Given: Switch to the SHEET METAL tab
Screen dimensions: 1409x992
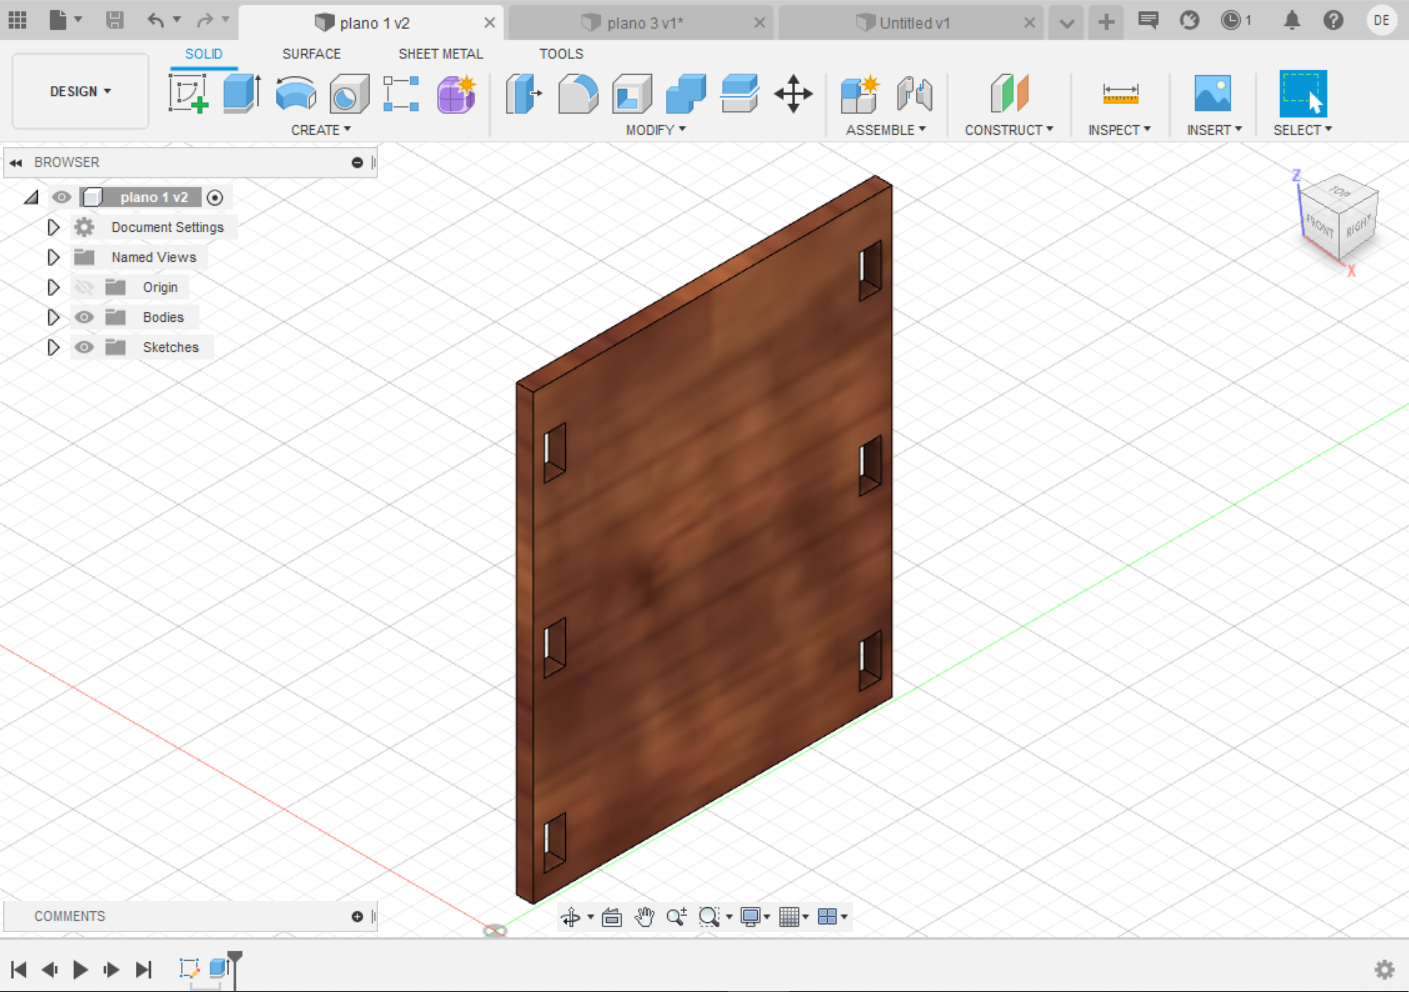Looking at the screenshot, I should click(x=440, y=54).
